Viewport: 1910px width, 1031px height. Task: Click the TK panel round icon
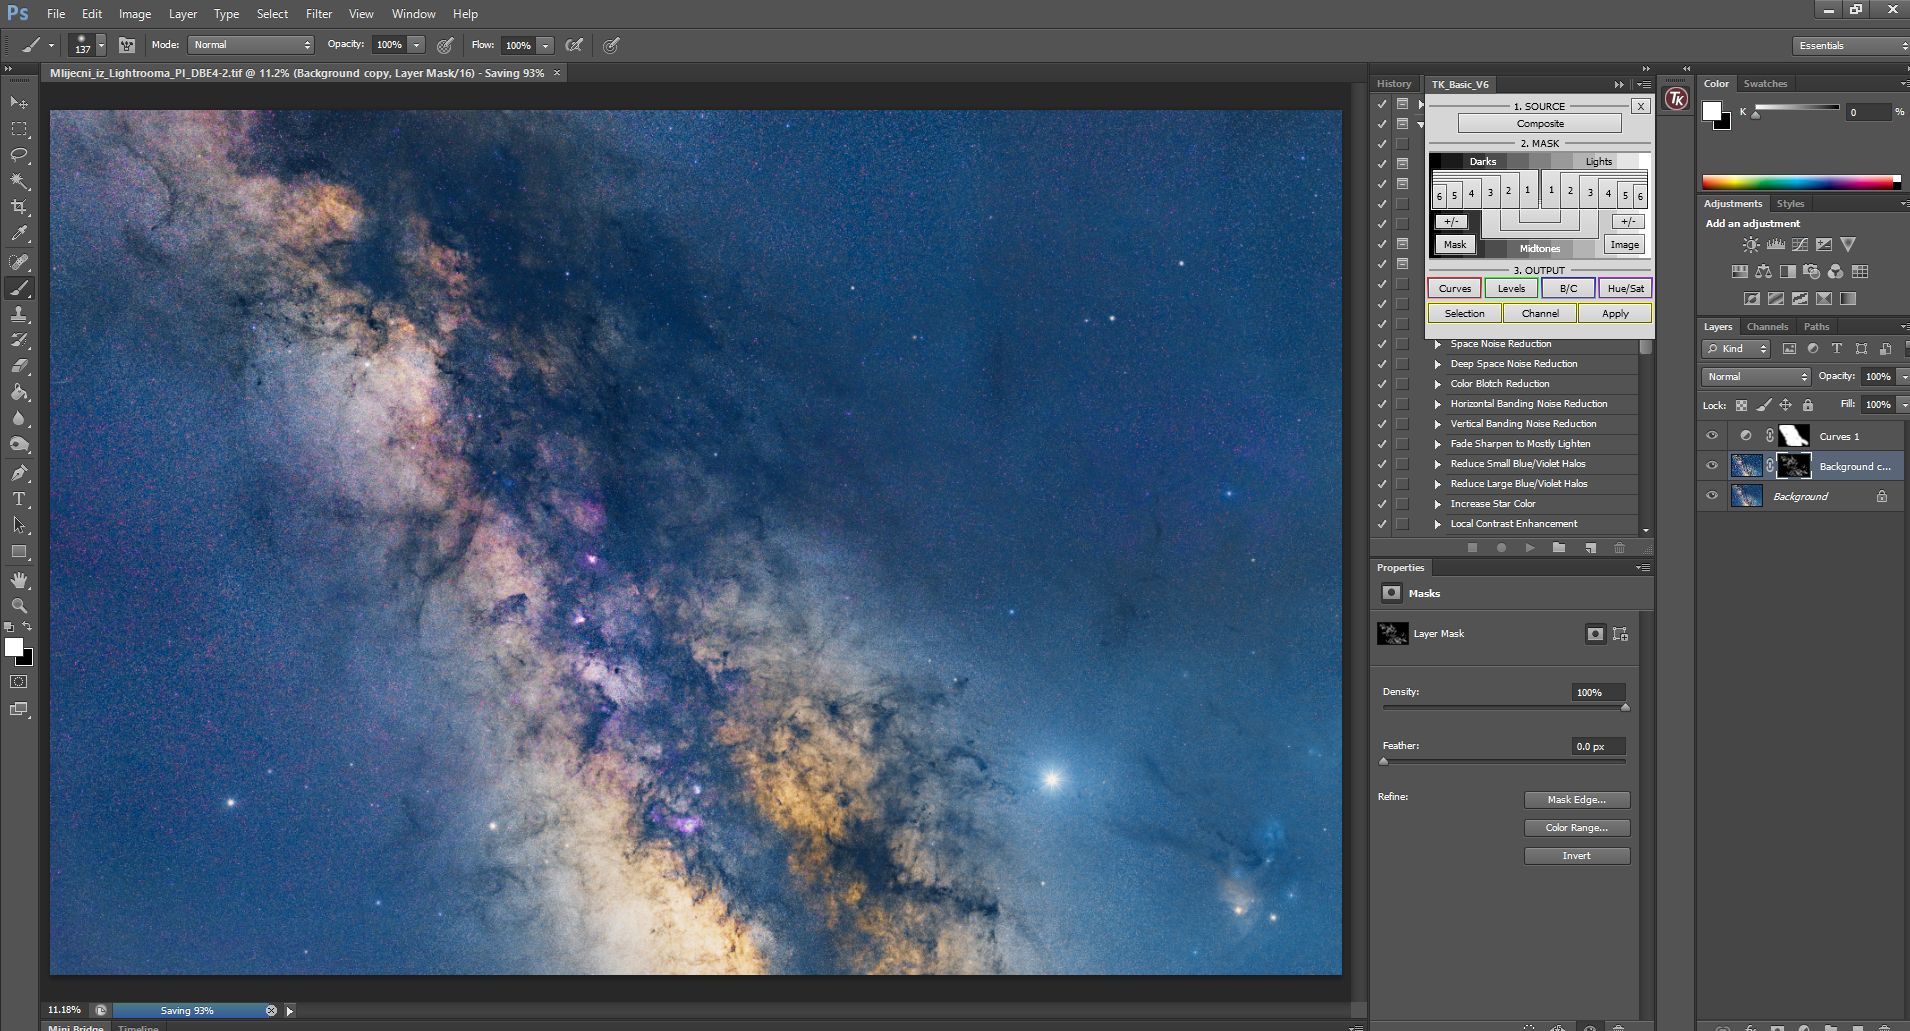tap(1675, 98)
